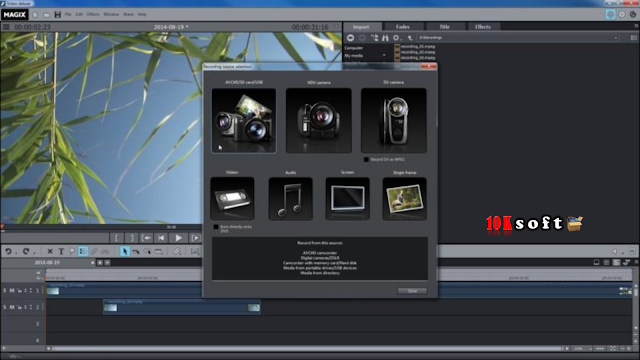Toggle the media list view icon
The width and height of the screenshot is (640, 360).
(633, 38)
